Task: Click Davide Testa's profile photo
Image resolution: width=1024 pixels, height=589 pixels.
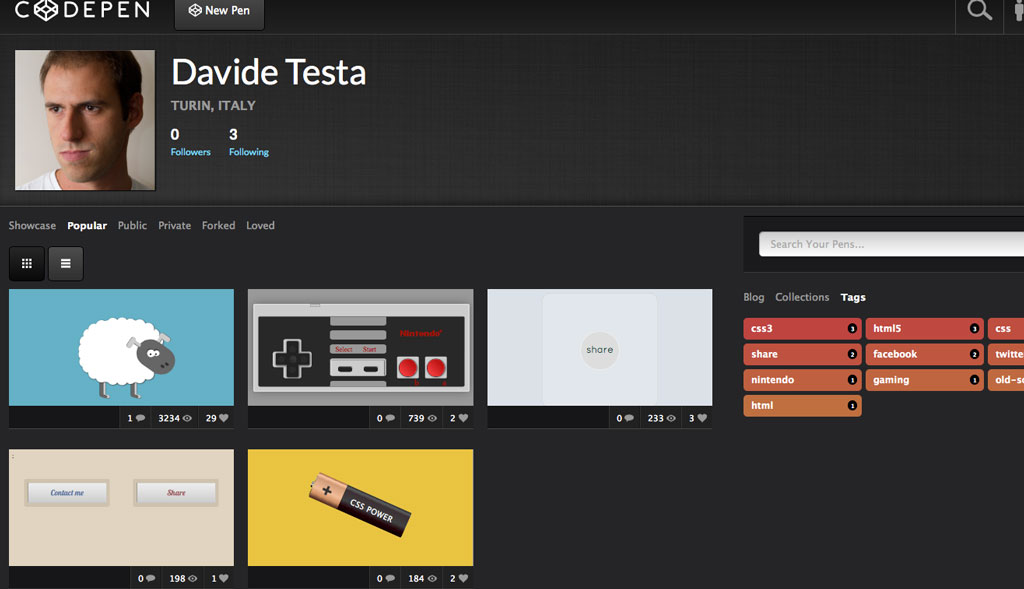Action: 85,120
